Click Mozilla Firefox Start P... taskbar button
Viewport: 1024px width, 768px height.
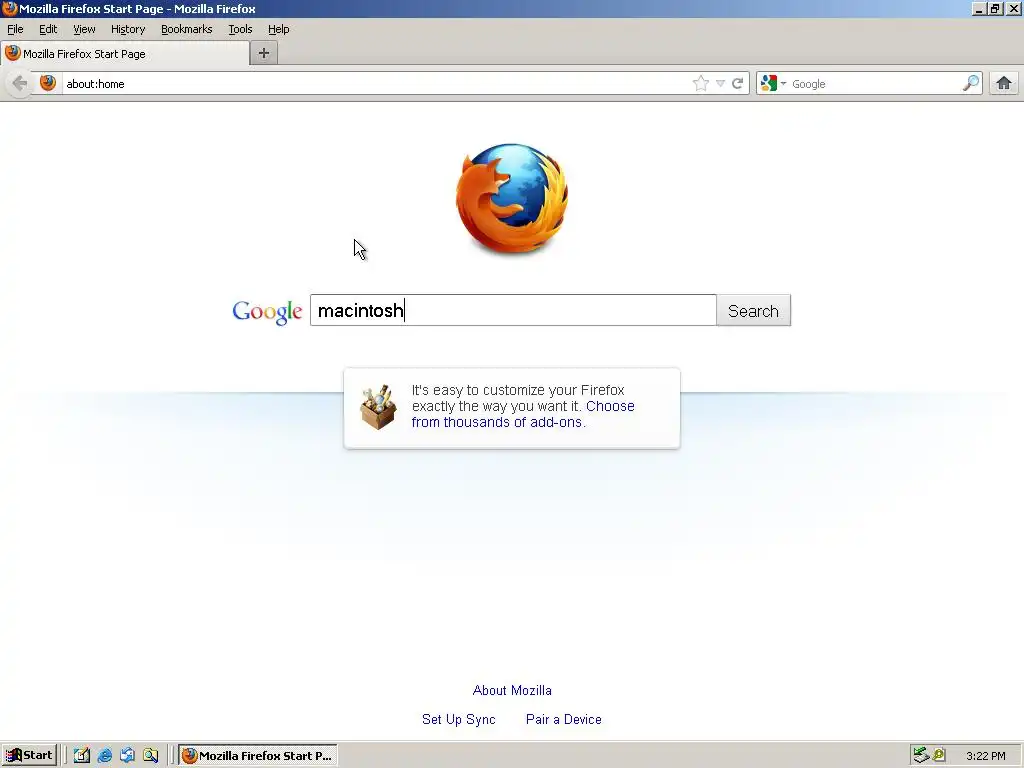pyautogui.click(x=258, y=756)
